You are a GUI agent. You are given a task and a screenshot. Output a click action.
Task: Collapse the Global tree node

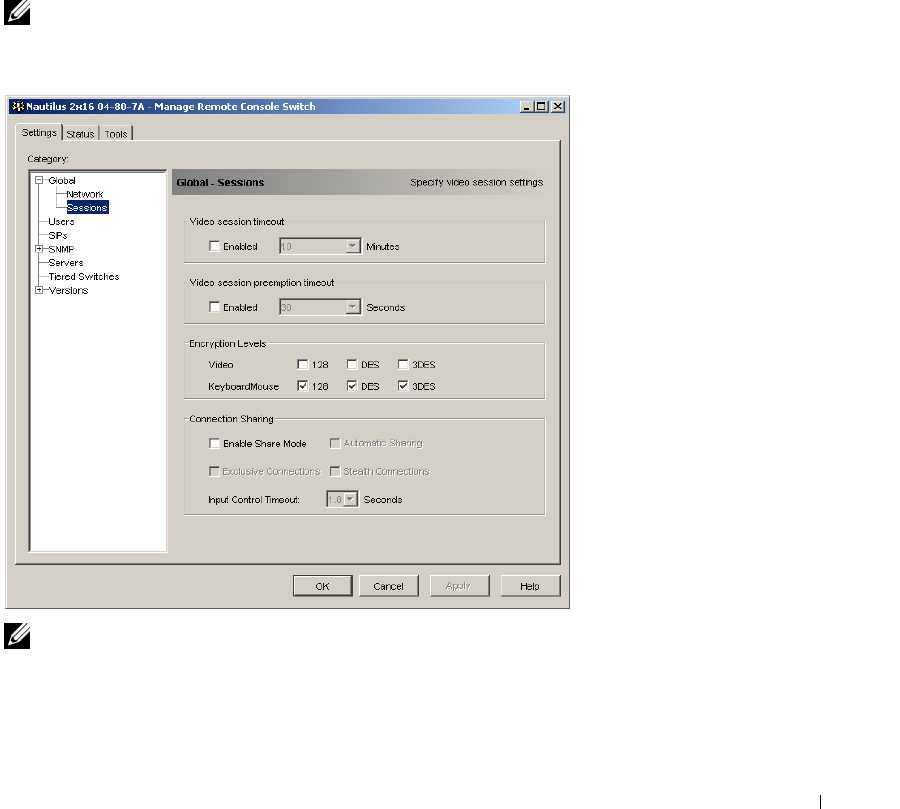tap(39, 180)
